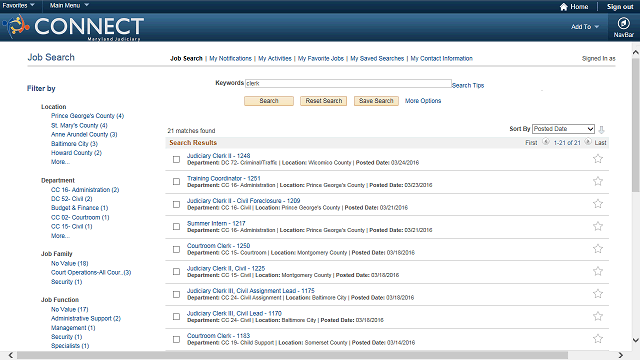Click the Save Search button

376,101
